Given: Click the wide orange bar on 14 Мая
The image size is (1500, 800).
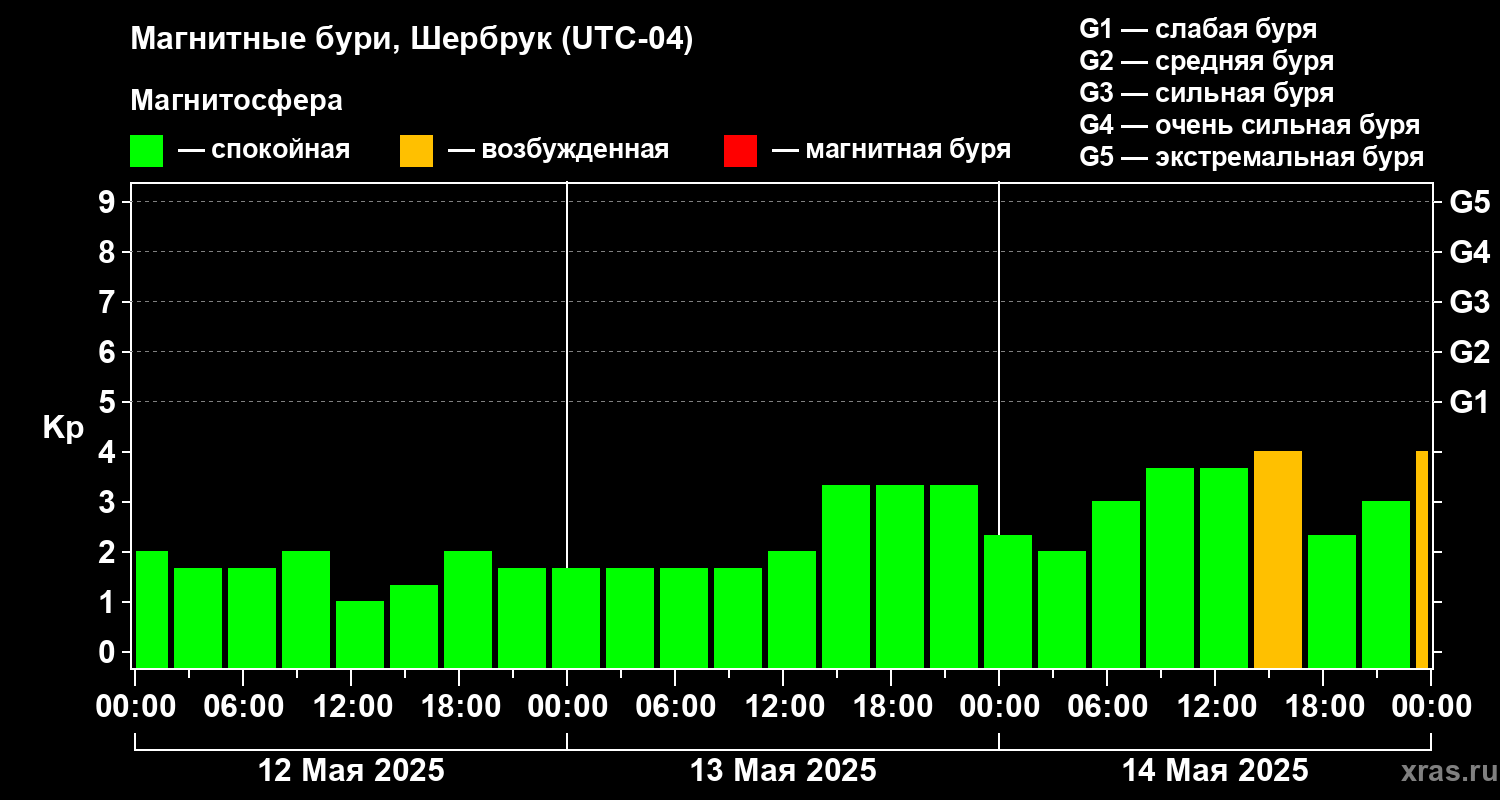Looking at the screenshot, I should pos(1278,560).
